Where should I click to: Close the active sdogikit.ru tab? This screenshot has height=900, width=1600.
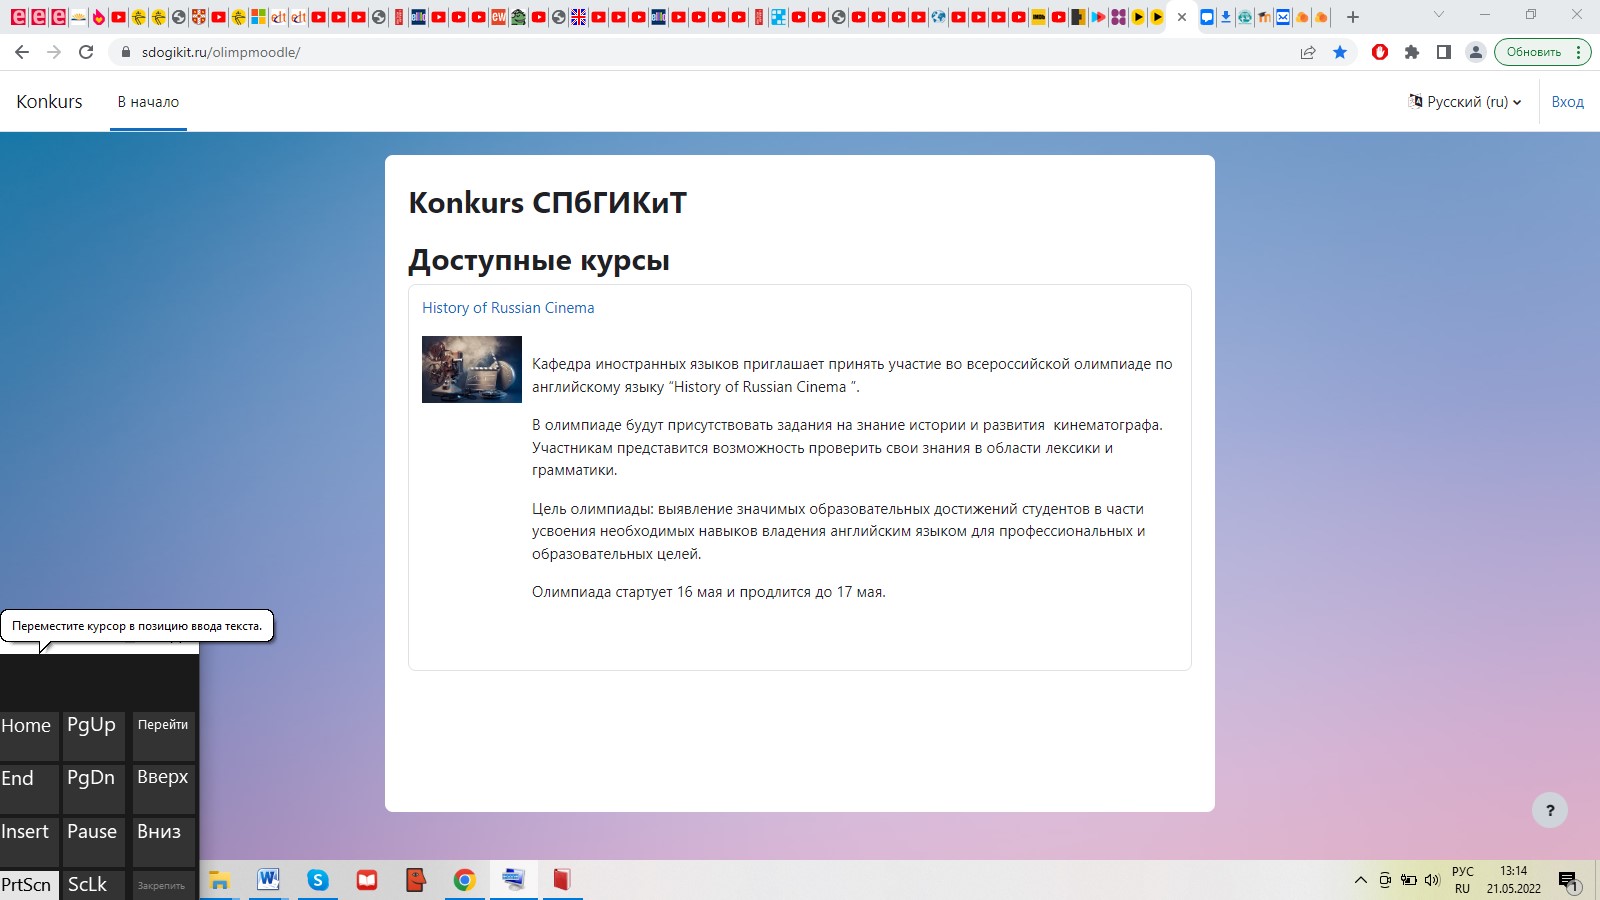(1182, 17)
